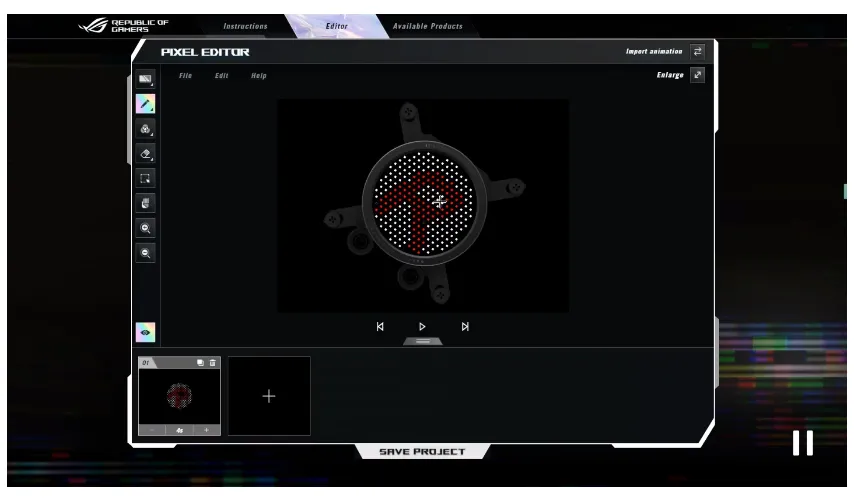
Task: Delete frame 01 with trash icon
Action: coord(212,362)
